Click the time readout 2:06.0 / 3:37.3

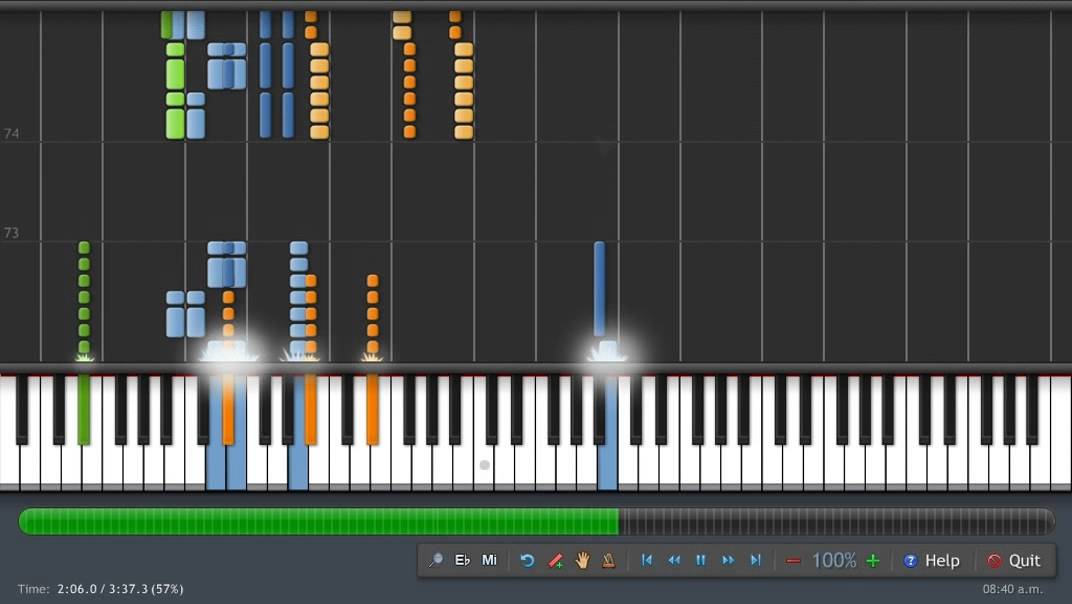coord(120,589)
